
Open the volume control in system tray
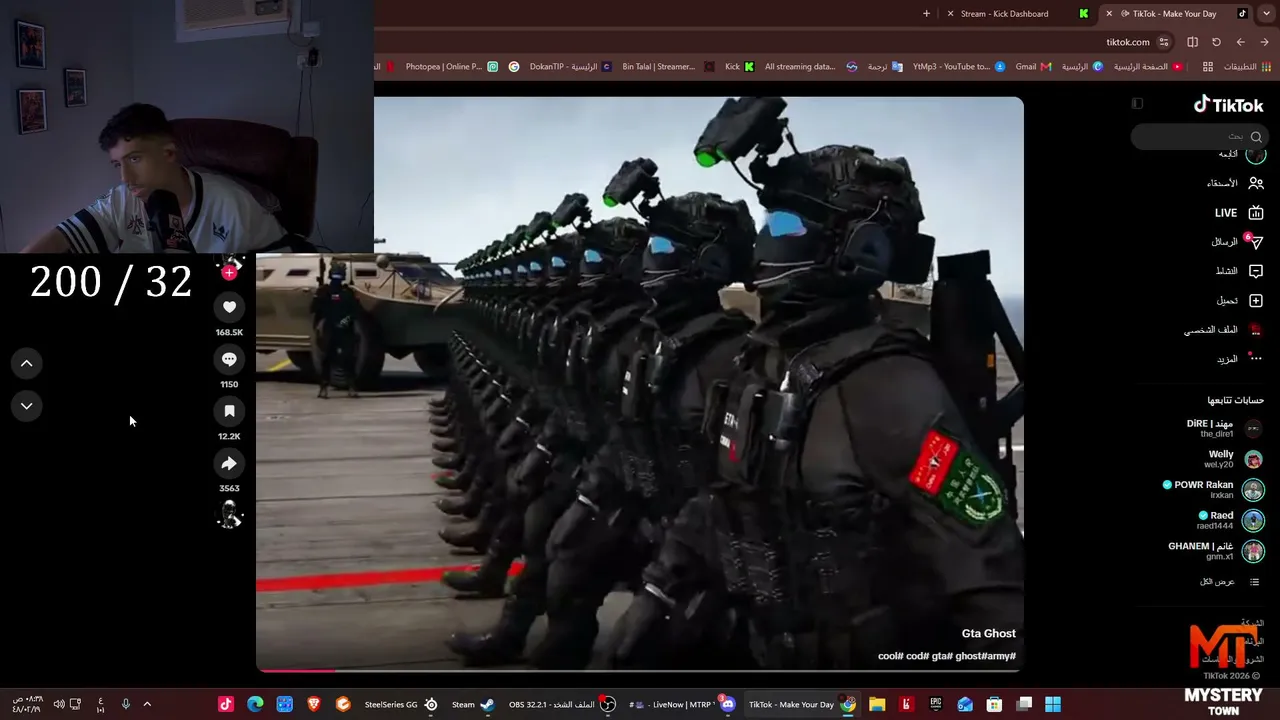[59, 704]
